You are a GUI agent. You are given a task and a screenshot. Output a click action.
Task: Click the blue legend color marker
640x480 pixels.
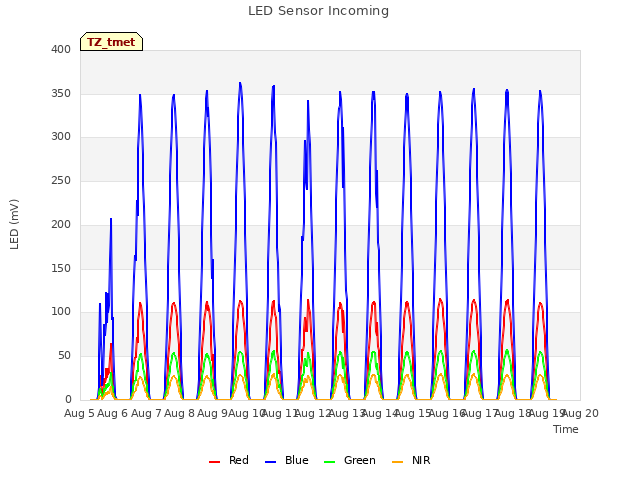(x=271, y=462)
